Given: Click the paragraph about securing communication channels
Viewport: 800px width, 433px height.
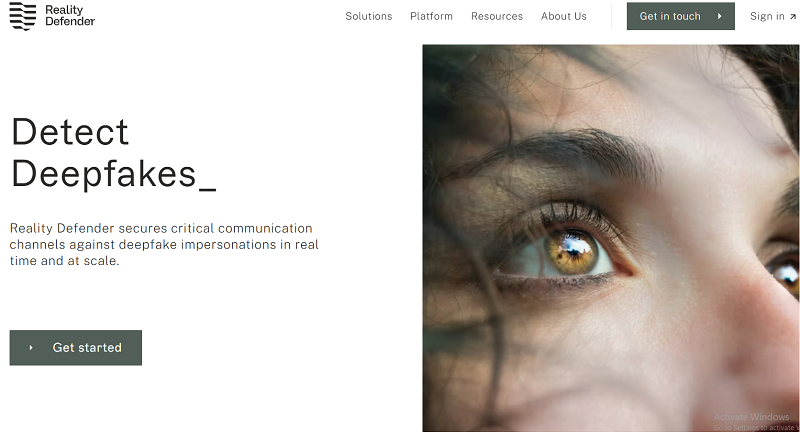Looking at the screenshot, I should point(164,244).
